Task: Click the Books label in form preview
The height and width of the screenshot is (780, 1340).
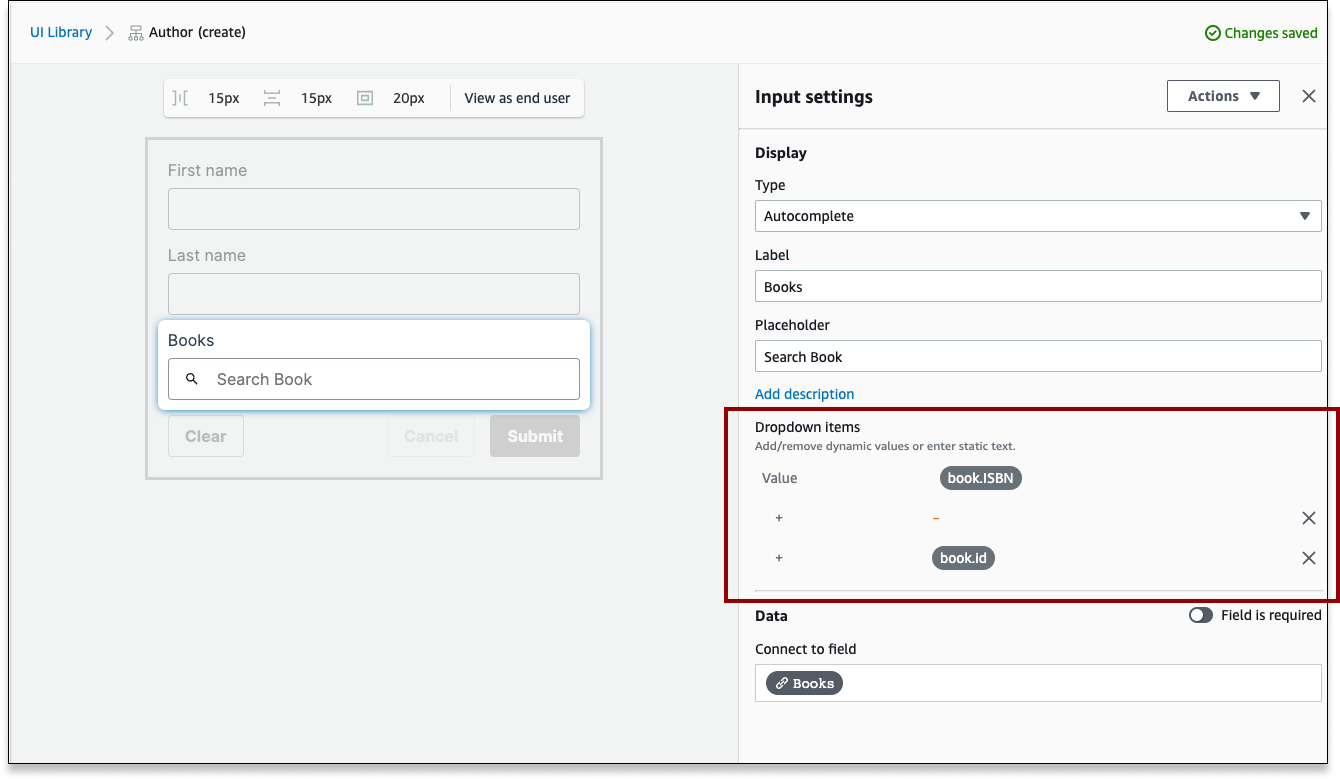Action: tap(191, 340)
